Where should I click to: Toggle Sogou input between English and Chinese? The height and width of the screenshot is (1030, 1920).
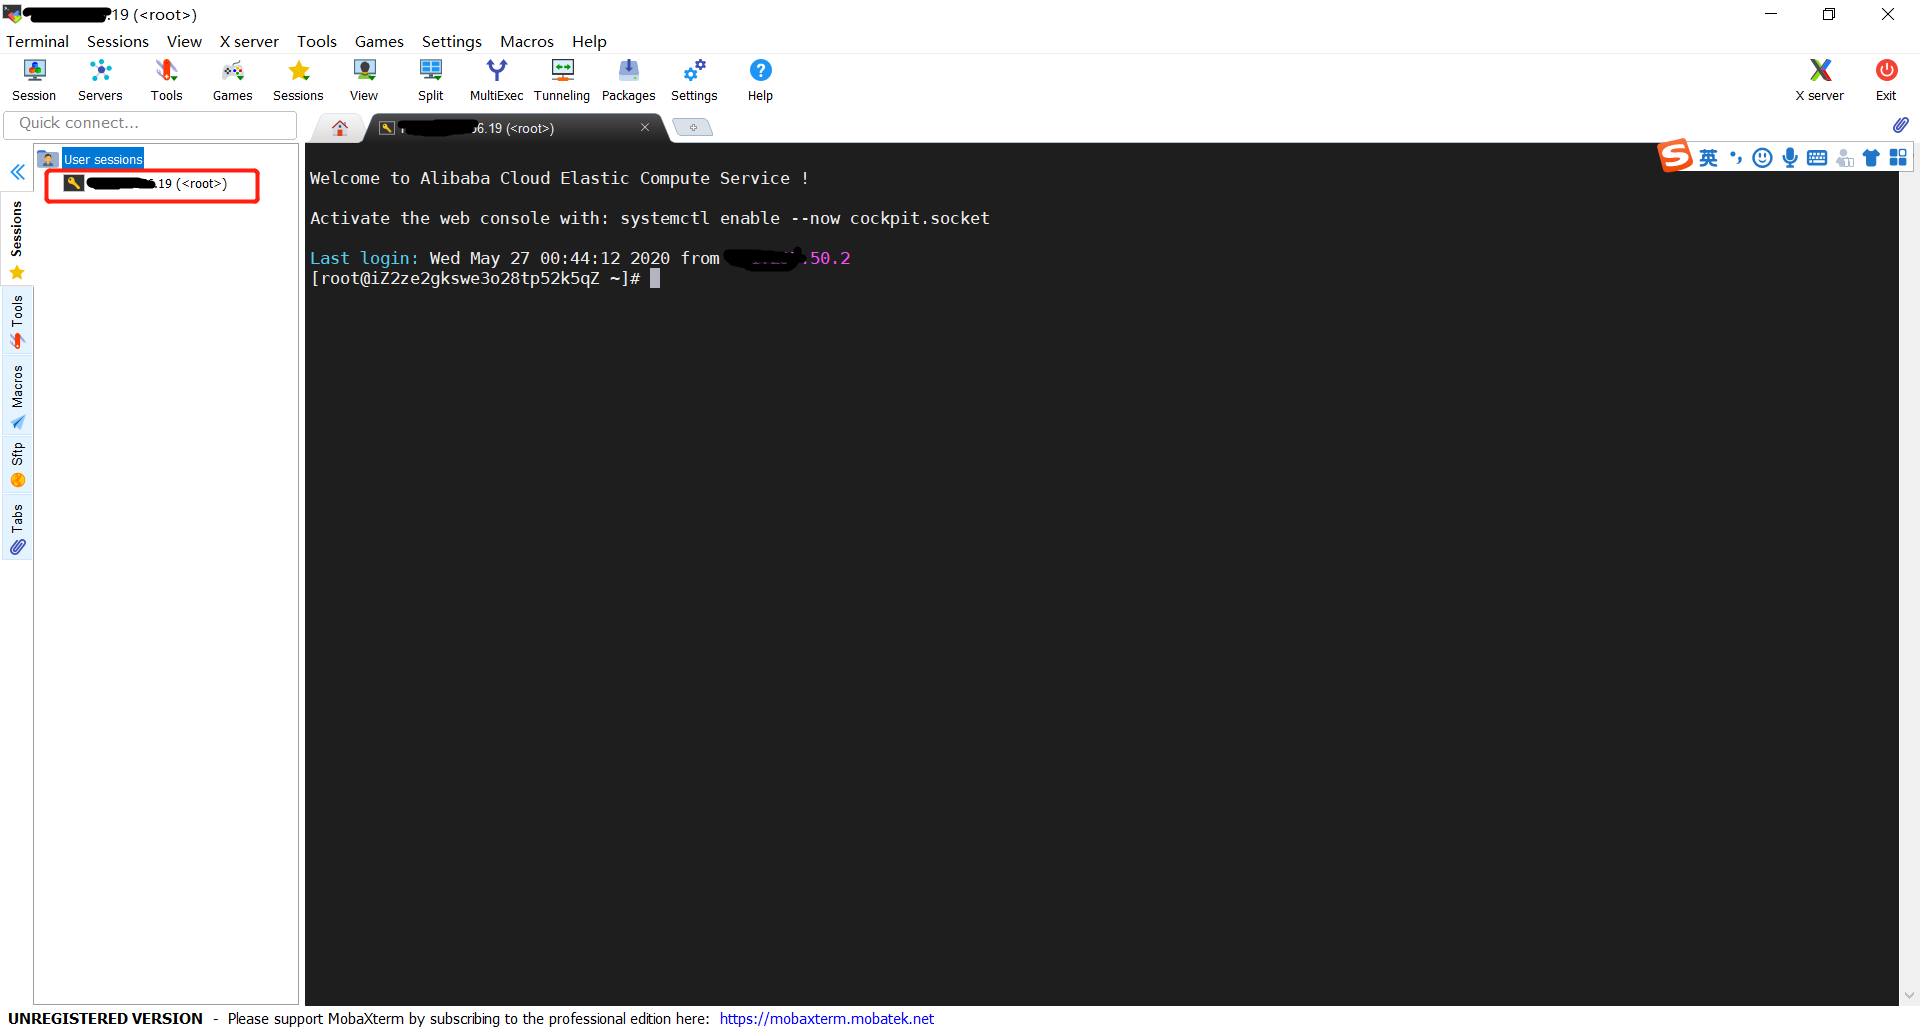click(1708, 157)
